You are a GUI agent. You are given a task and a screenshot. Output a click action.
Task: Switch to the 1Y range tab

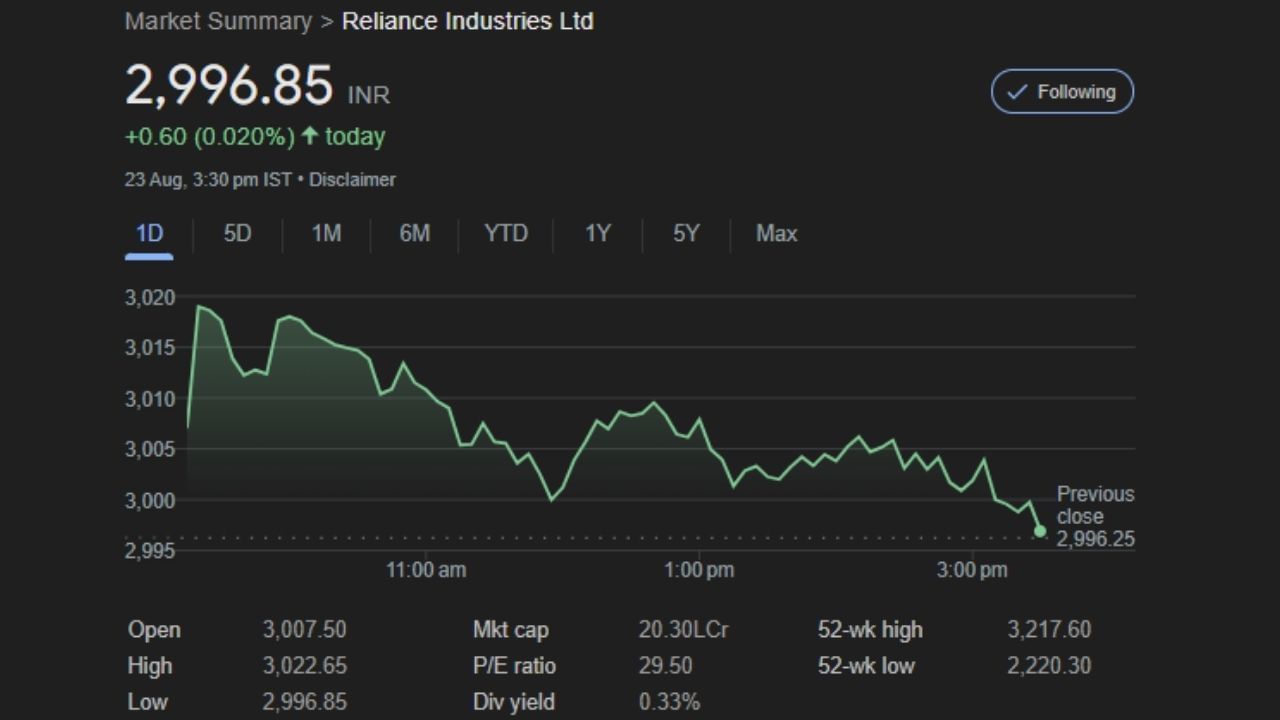(597, 234)
